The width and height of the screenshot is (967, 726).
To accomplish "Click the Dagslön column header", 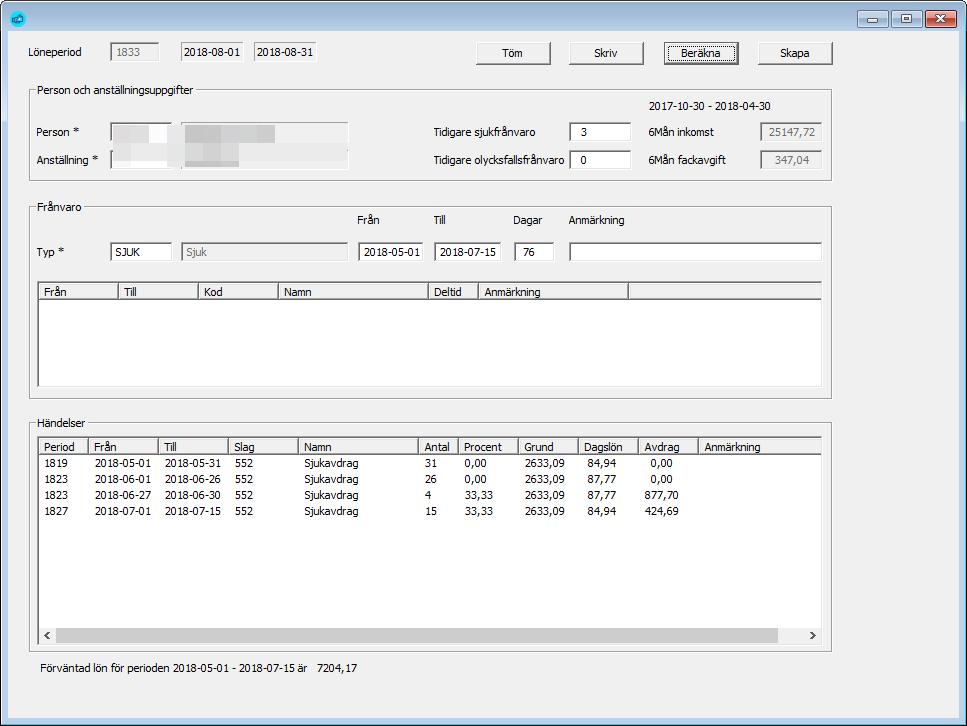I will coord(608,447).
